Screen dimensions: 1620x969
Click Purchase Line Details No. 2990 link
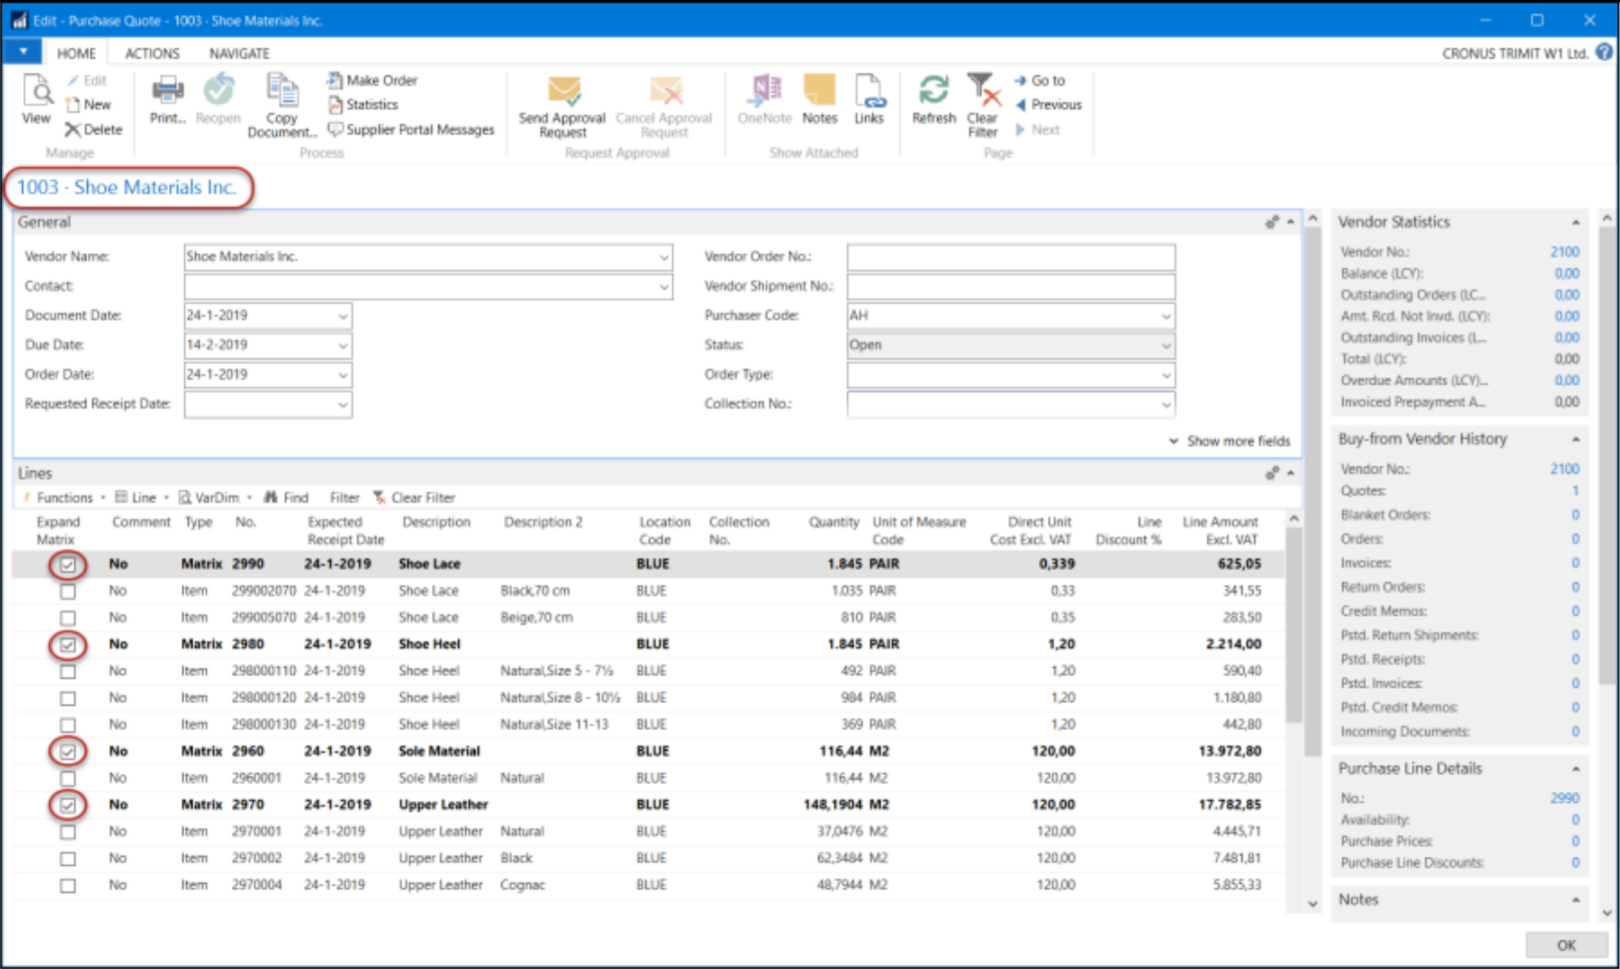pyautogui.click(x=1565, y=798)
